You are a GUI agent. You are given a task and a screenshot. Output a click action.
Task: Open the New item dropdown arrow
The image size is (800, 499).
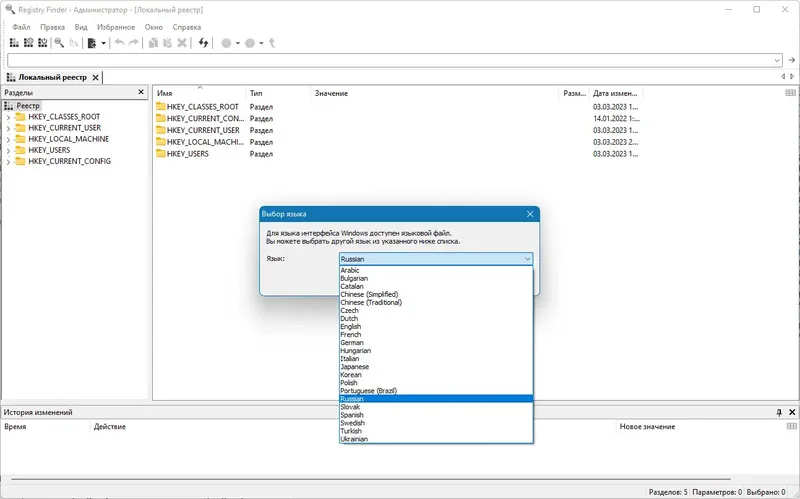tap(104, 43)
